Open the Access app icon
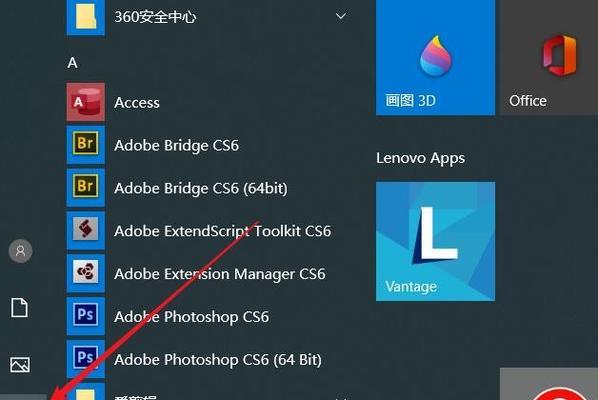Screen dimensions: 598x400 [85, 102]
